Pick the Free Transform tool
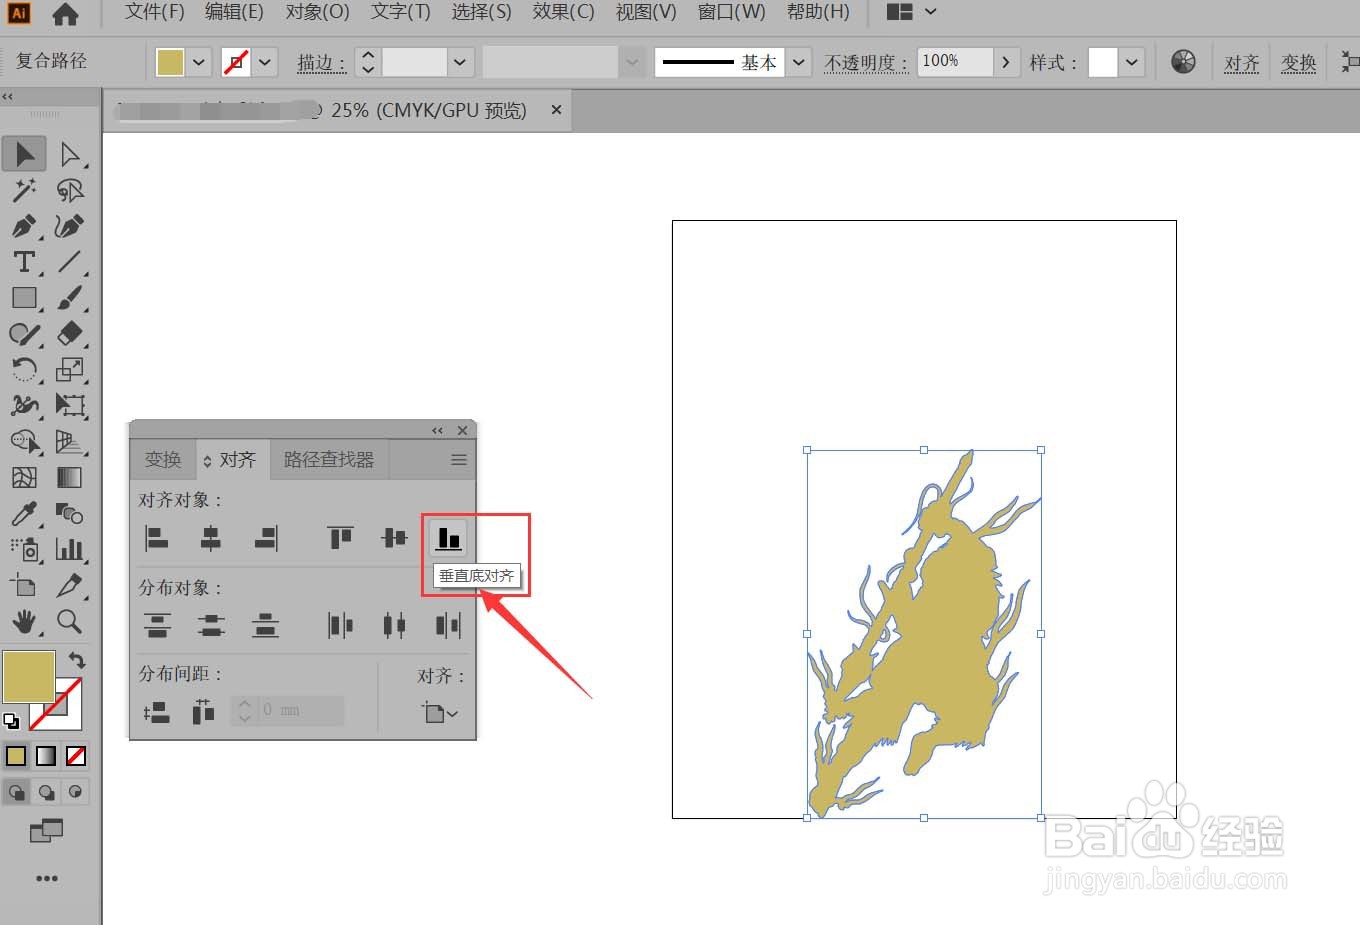This screenshot has width=1360, height=925. (70, 406)
